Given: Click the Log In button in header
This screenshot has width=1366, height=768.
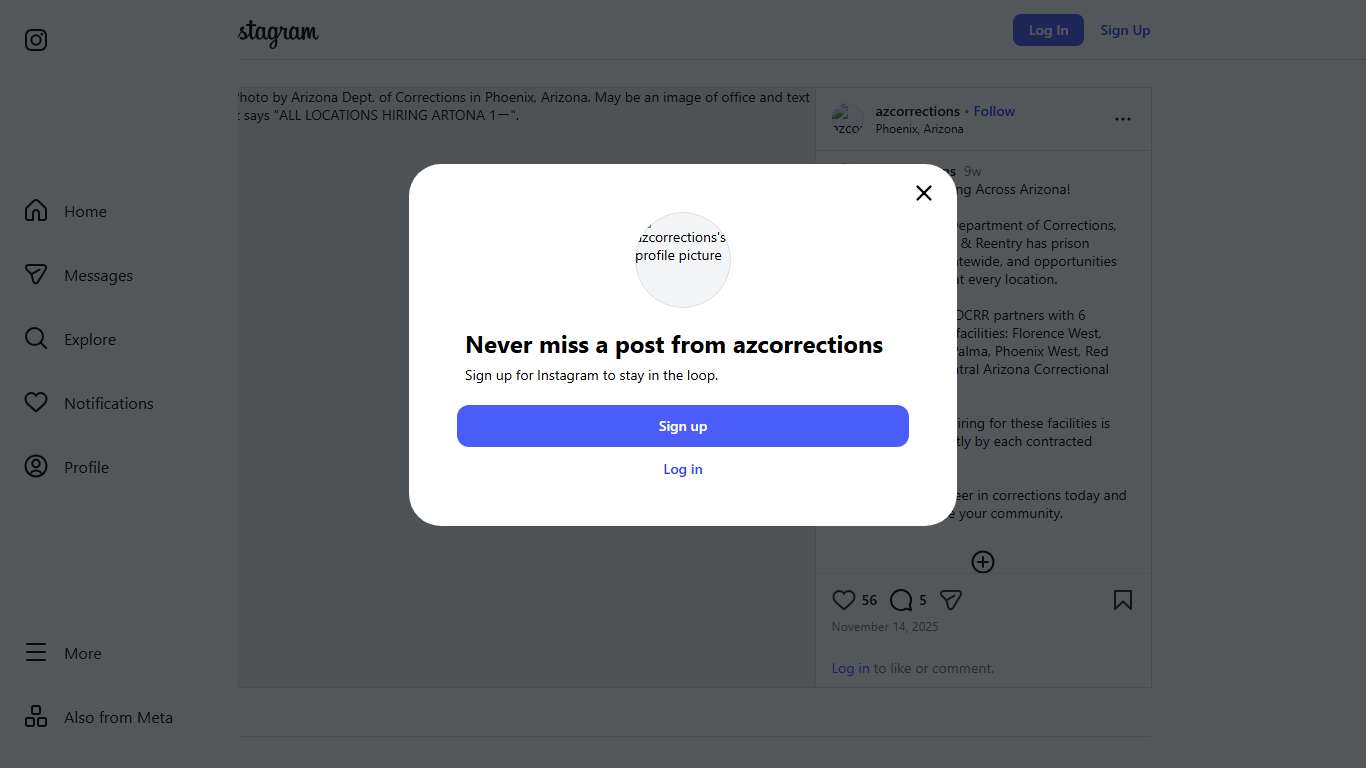Looking at the screenshot, I should [x=1048, y=30].
